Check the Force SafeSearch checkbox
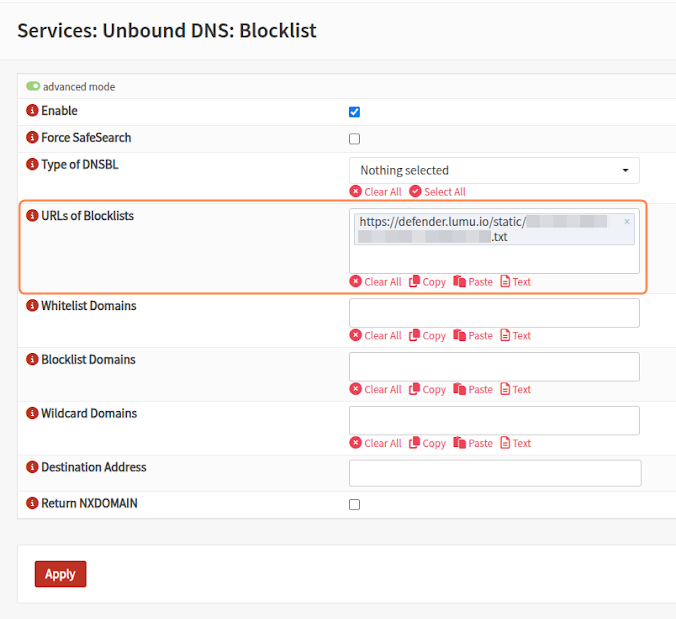This screenshot has width=676, height=619. click(354, 139)
